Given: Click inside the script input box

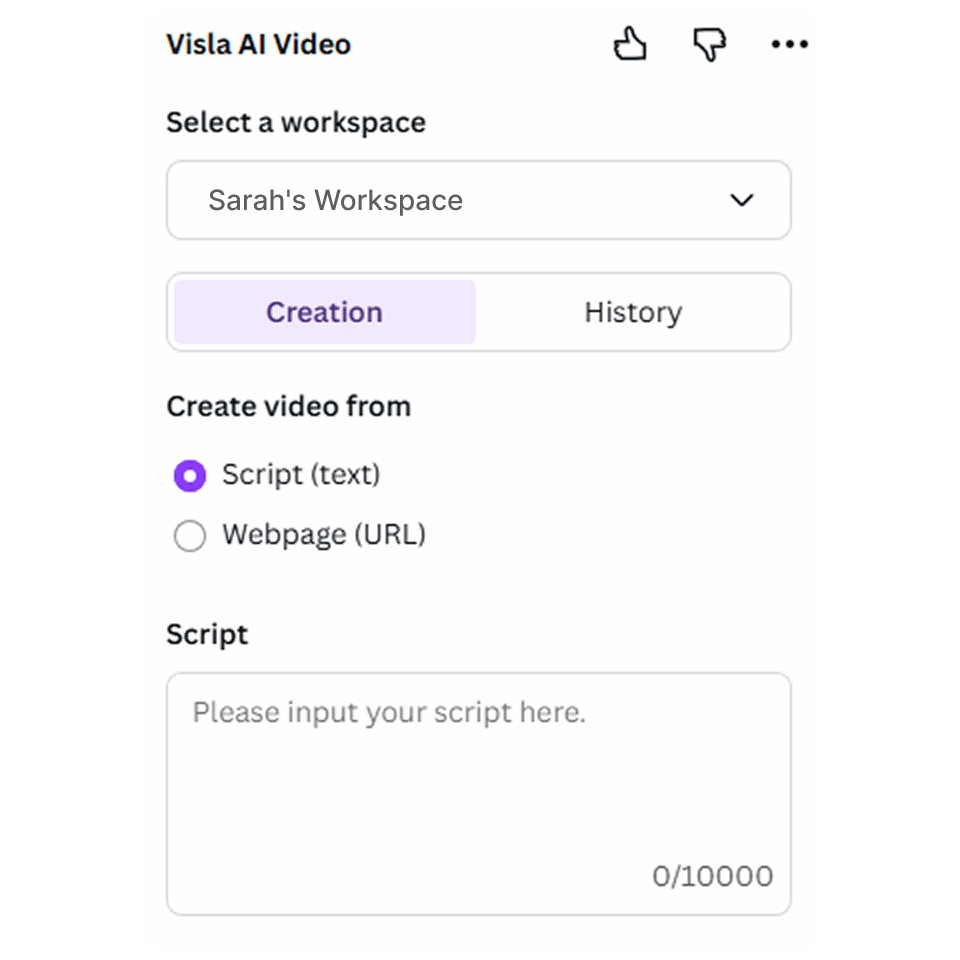Looking at the screenshot, I should click(478, 780).
